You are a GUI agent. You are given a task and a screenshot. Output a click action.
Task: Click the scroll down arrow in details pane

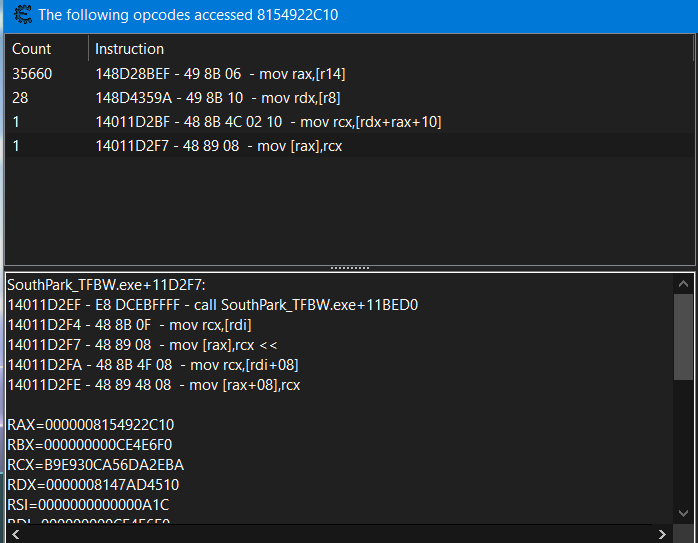(x=683, y=515)
